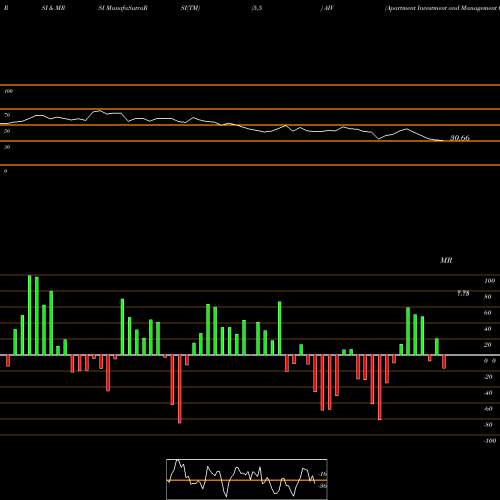
Task: Click the -16 label in mini chart
Action: pyautogui.click(x=323, y=474)
